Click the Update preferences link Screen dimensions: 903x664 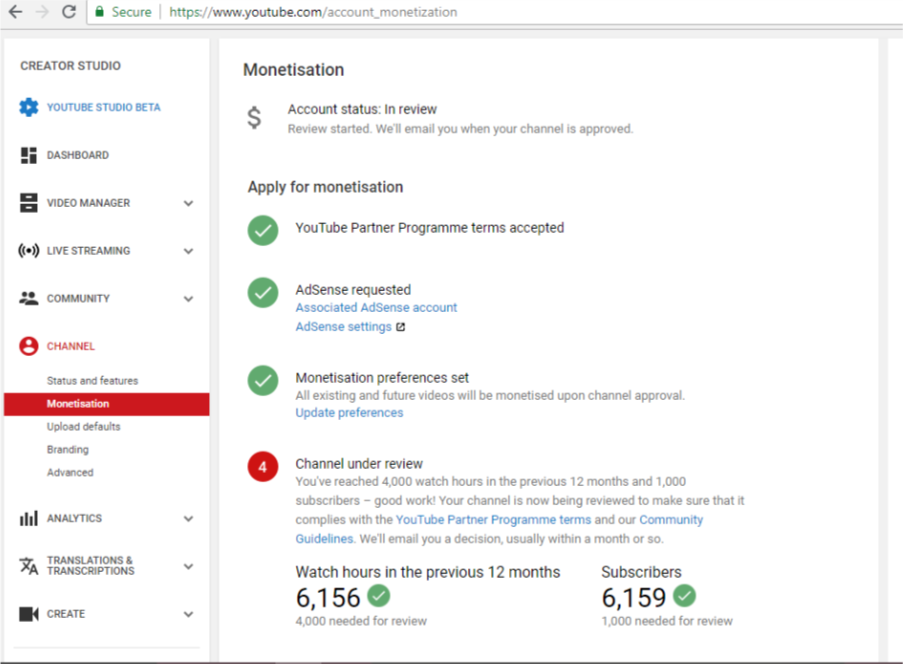[x=350, y=413]
